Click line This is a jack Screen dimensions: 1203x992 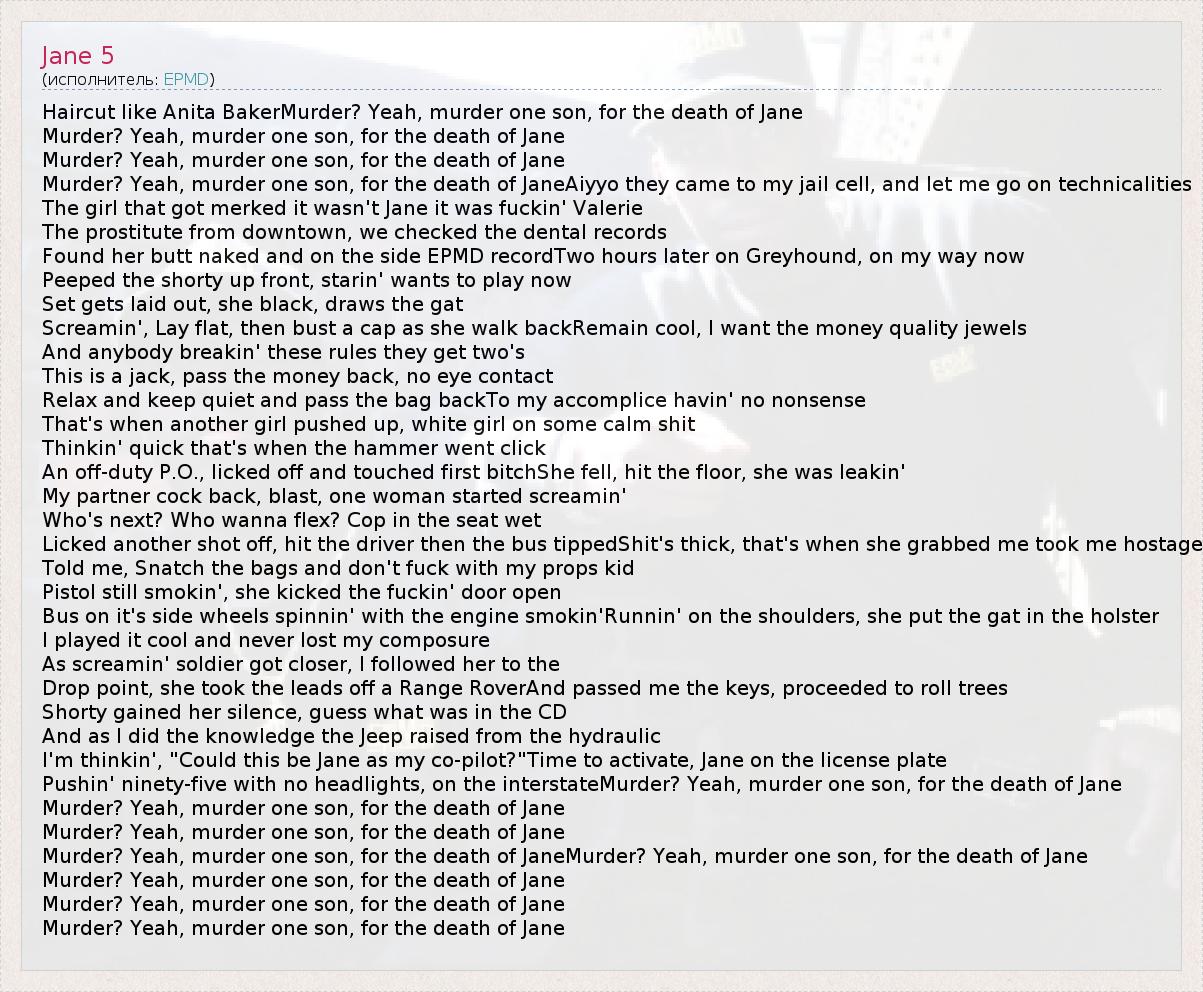coord(297,376)
